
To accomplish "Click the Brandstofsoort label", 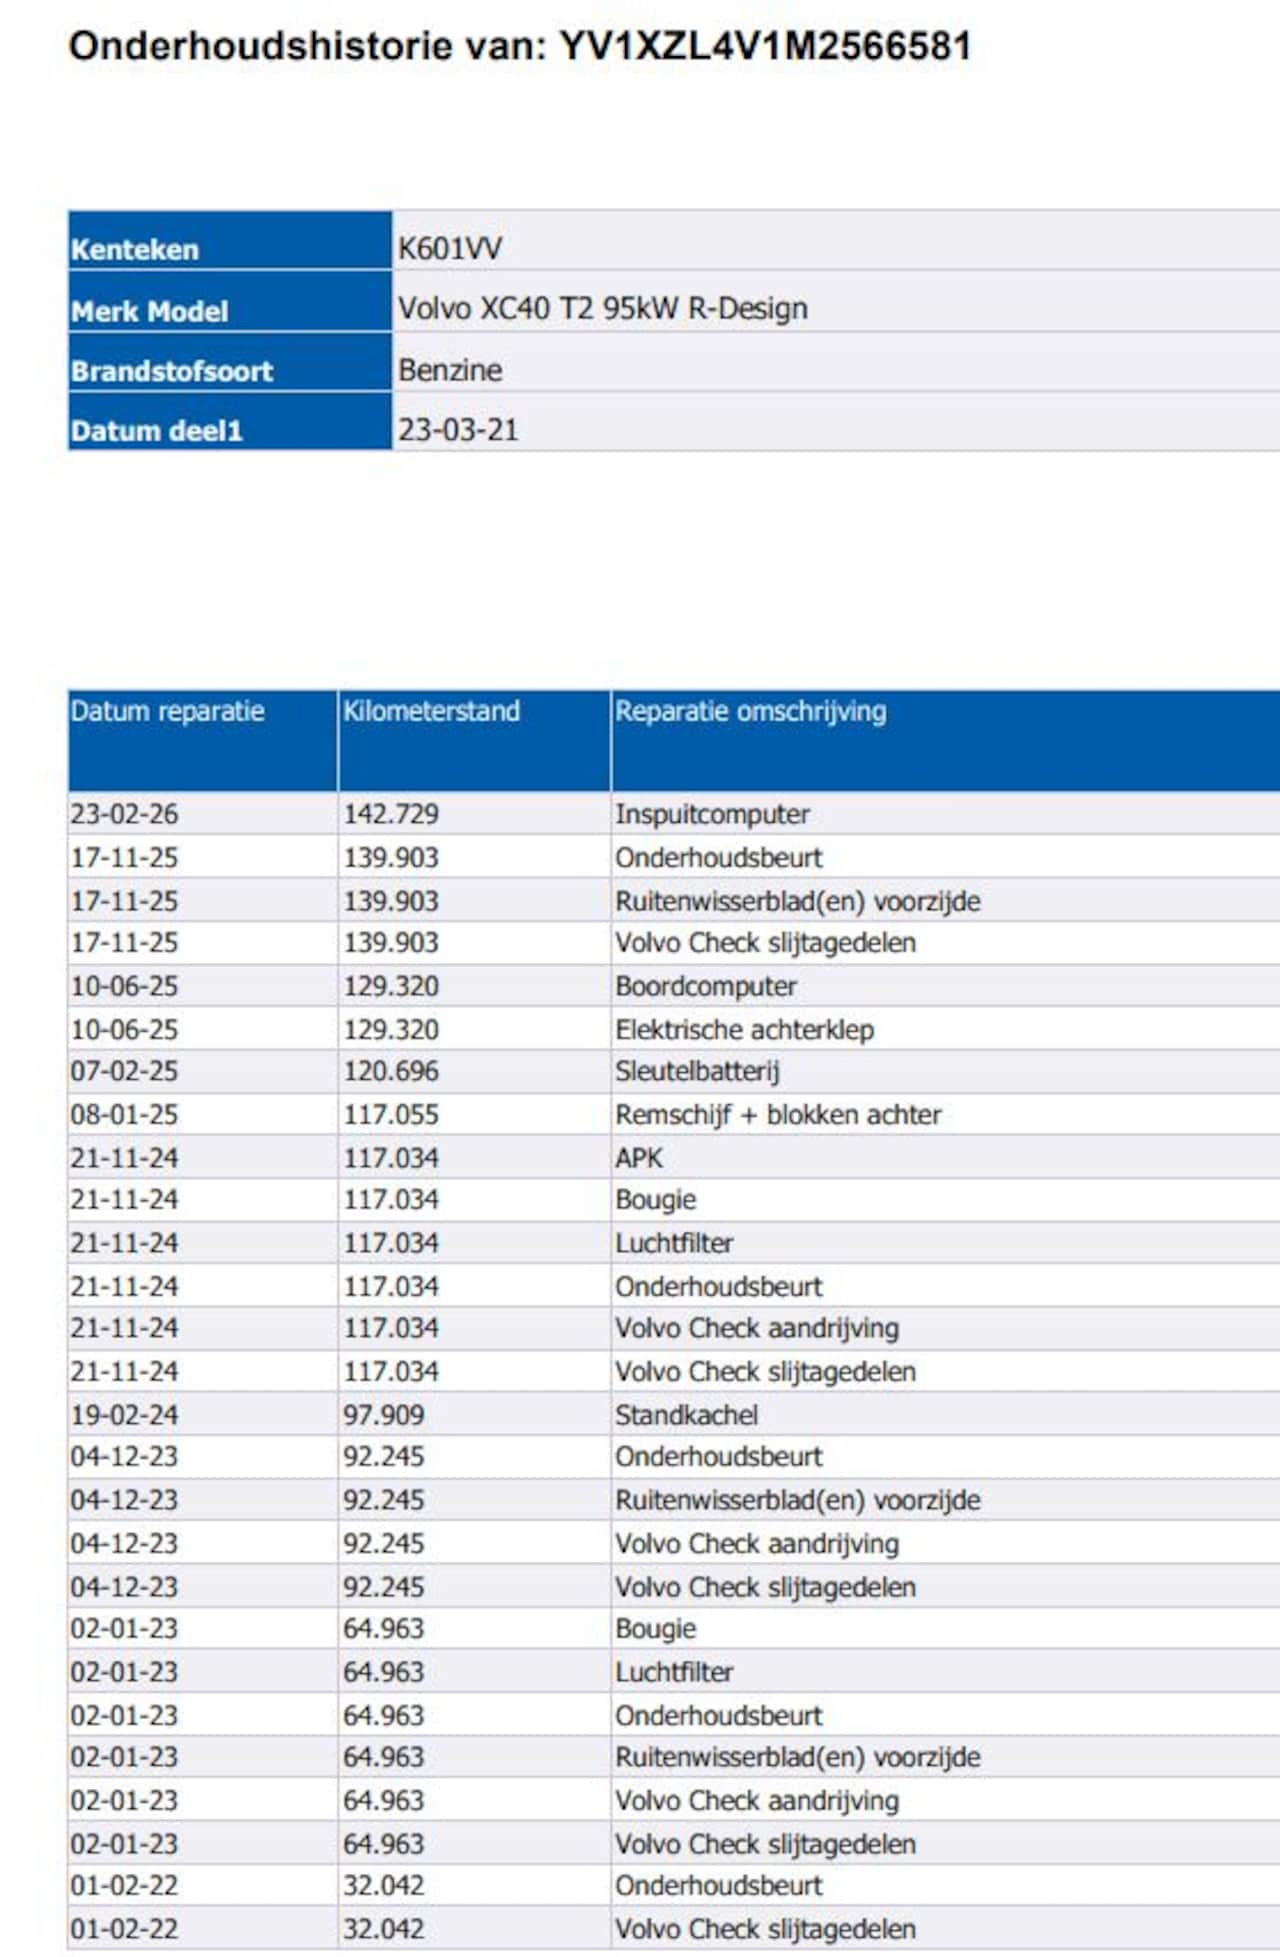I will [171, 371].
